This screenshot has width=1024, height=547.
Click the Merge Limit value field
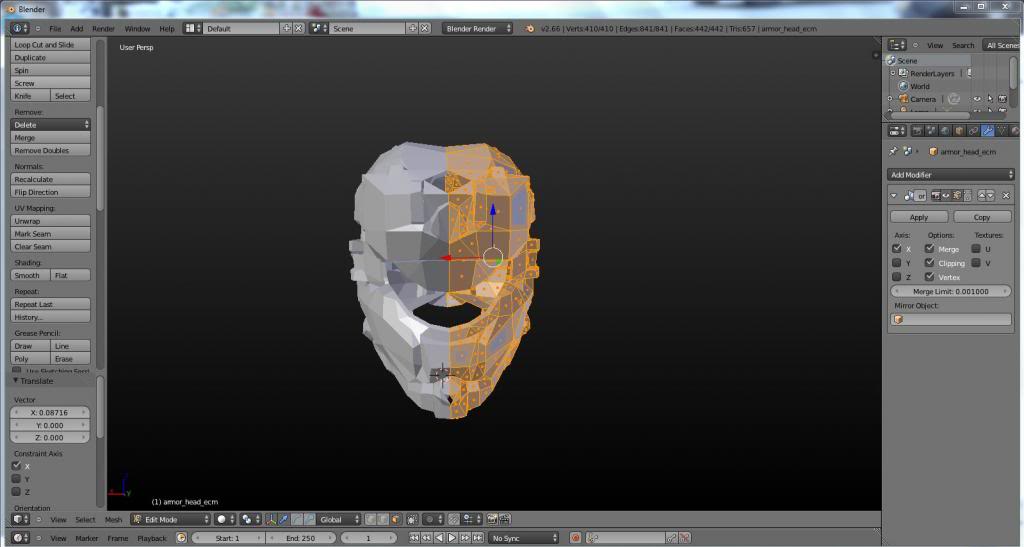pos(950,291)
